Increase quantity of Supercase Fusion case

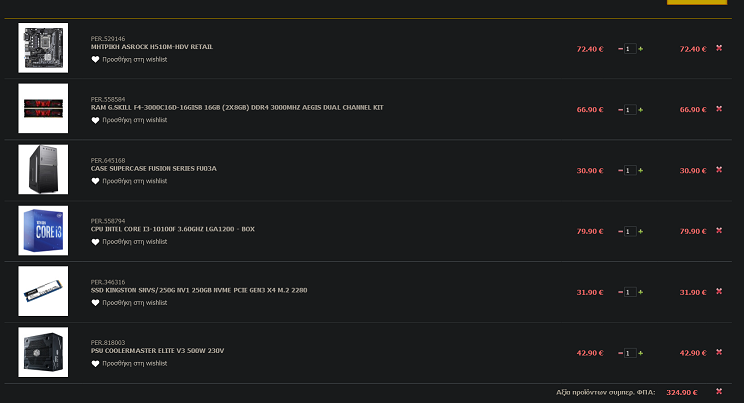[x=641, y=170]
